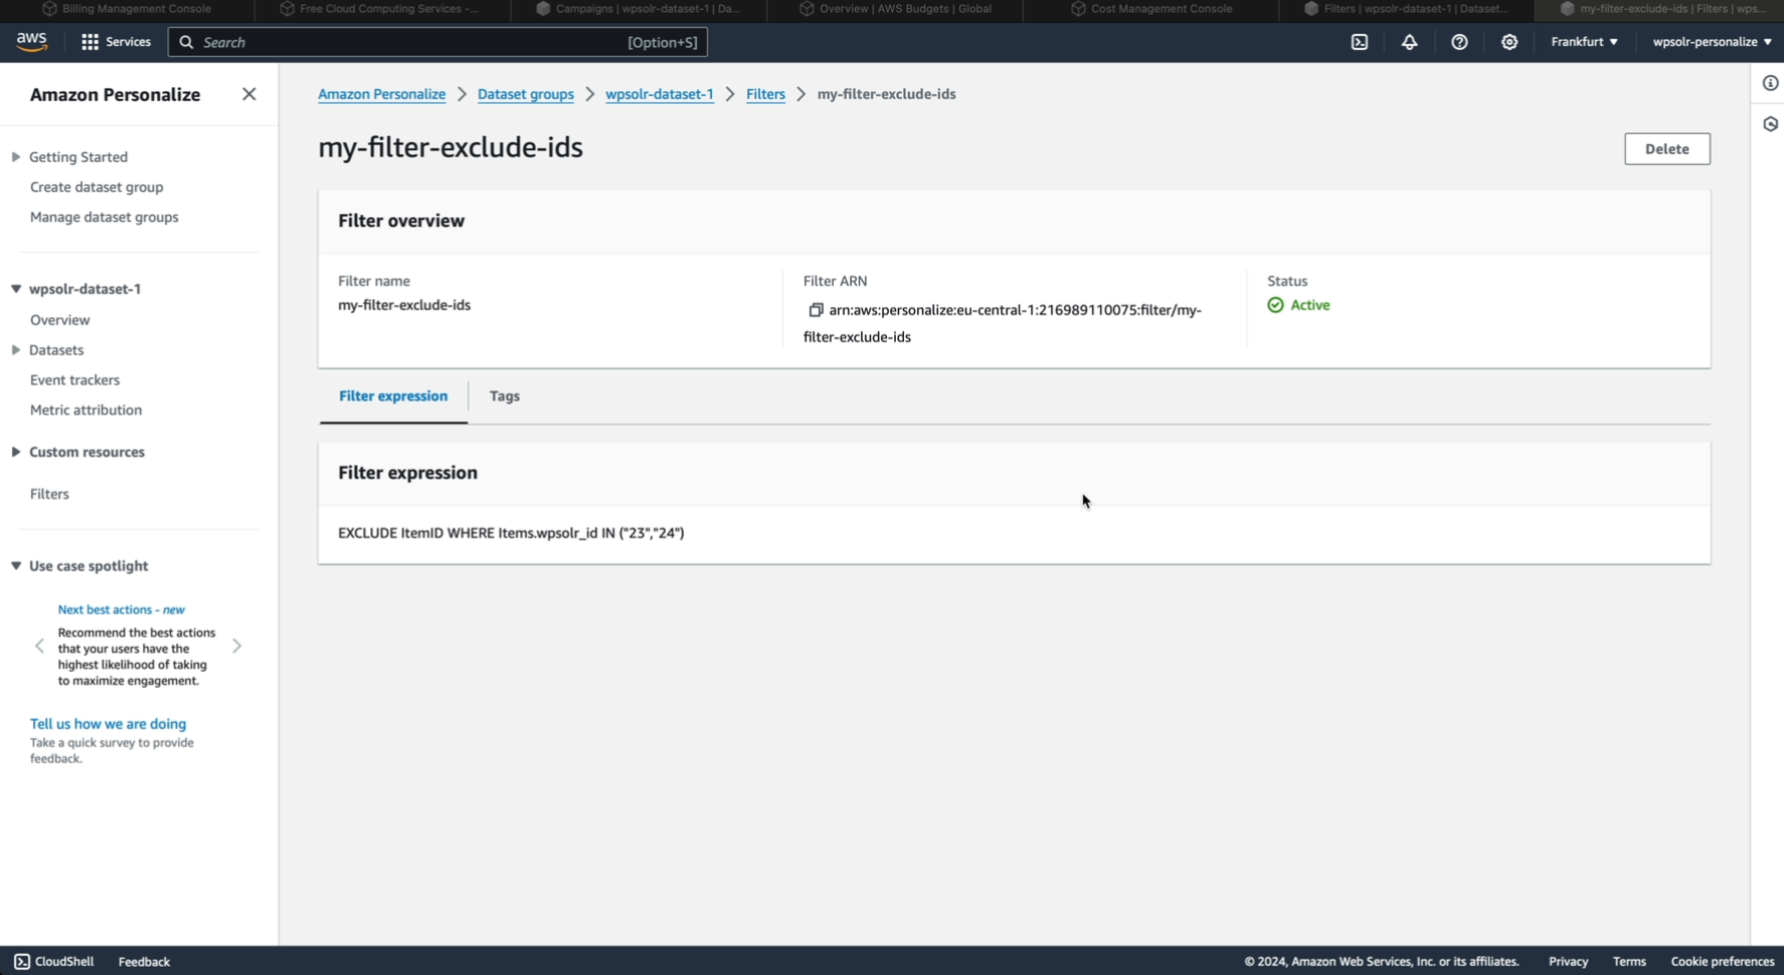Open the right edge hexagon panel icon
The height and width of the screenshot is (975, 1784).
1770,124
